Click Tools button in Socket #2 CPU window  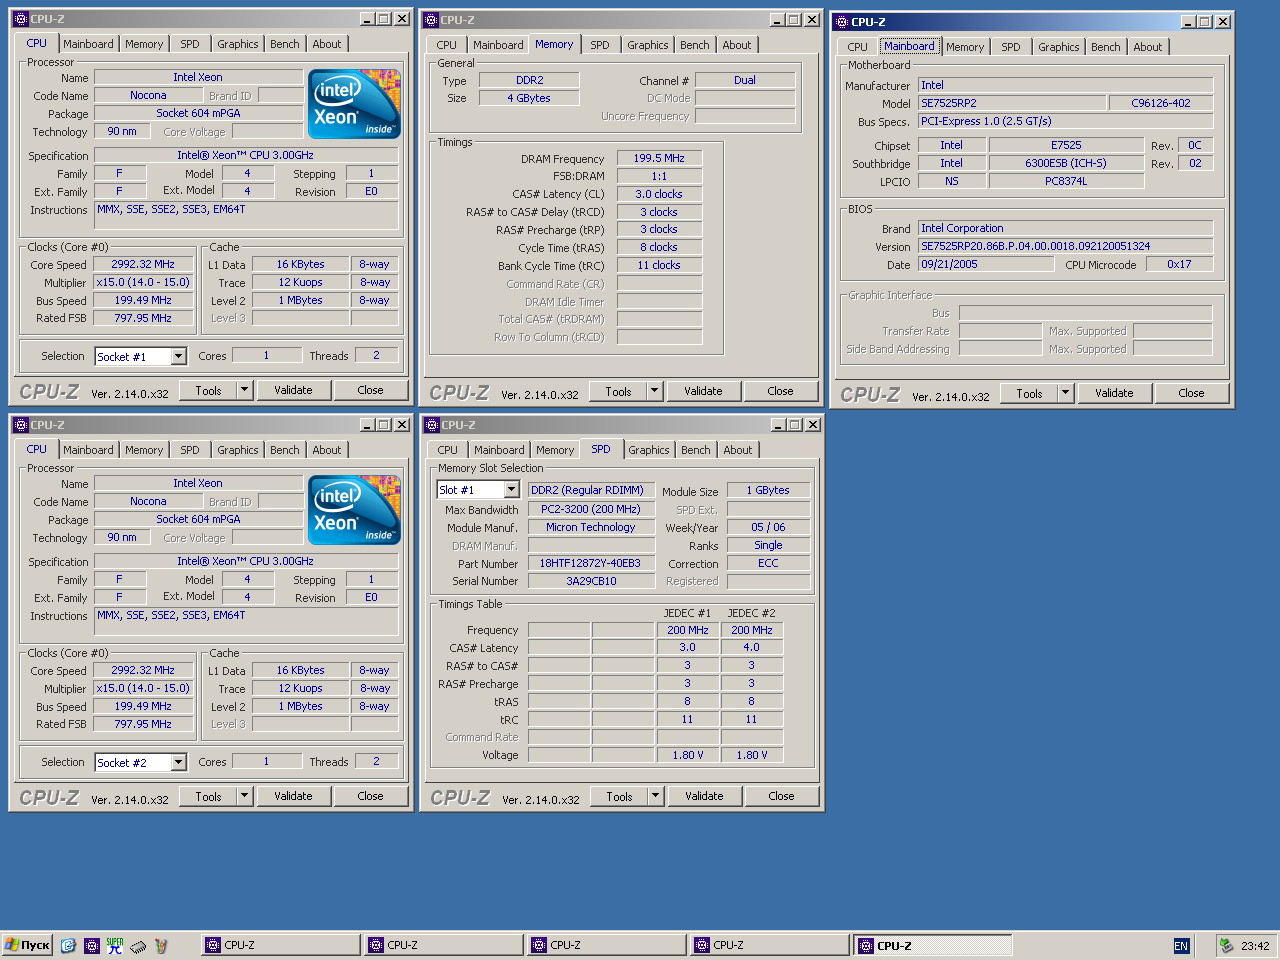[x=209, y=796]
